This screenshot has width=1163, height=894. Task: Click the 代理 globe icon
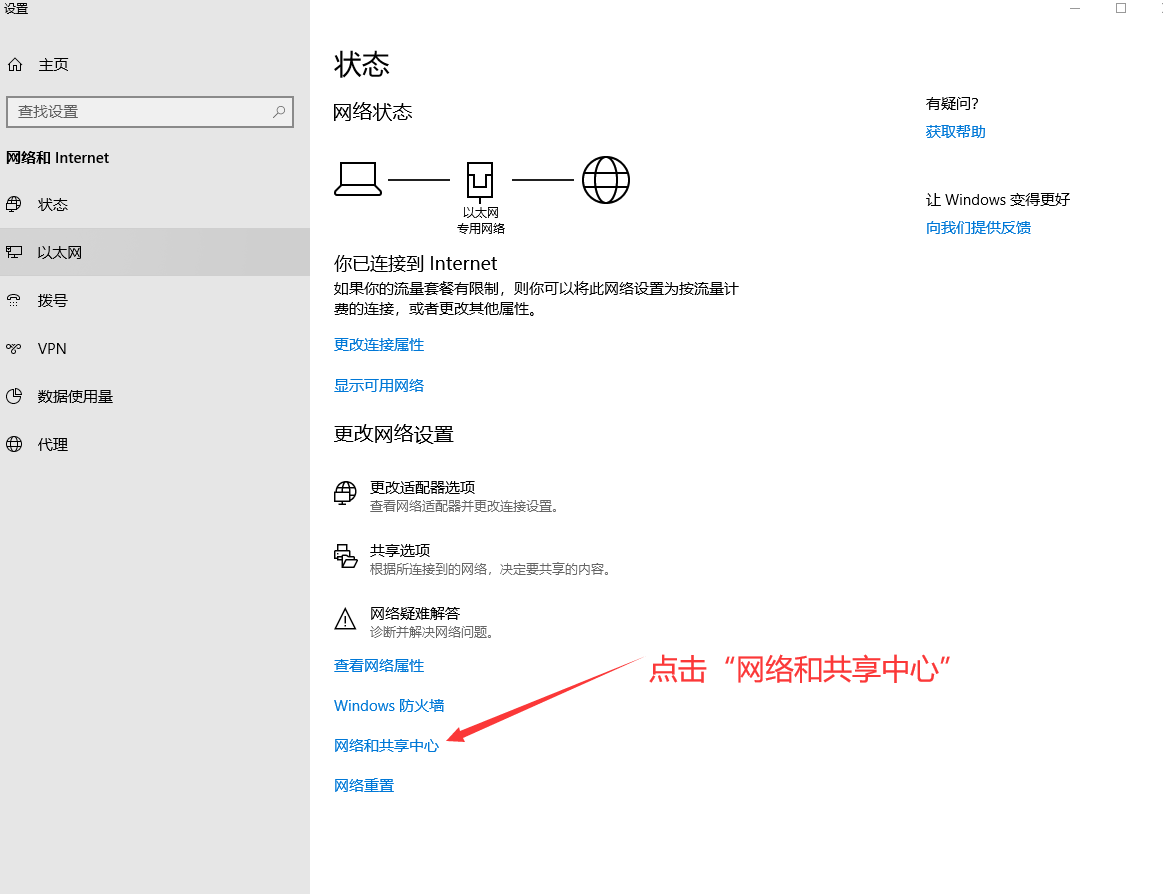pos(14,445)
